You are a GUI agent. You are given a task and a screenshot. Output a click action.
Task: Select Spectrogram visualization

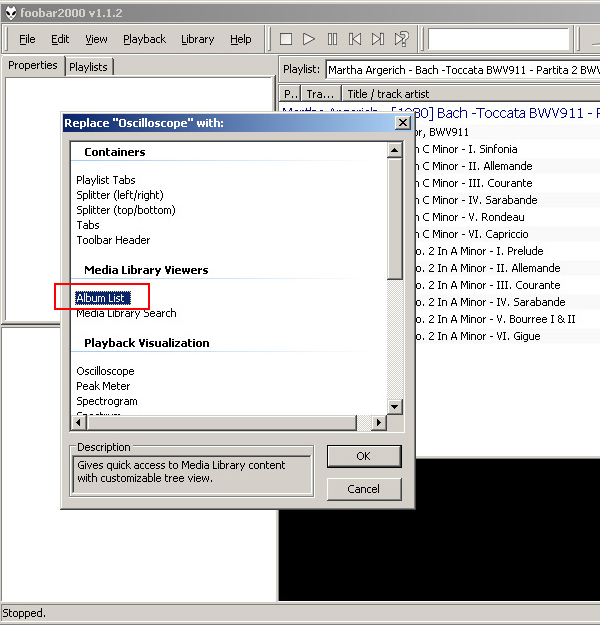click(107, 401)
